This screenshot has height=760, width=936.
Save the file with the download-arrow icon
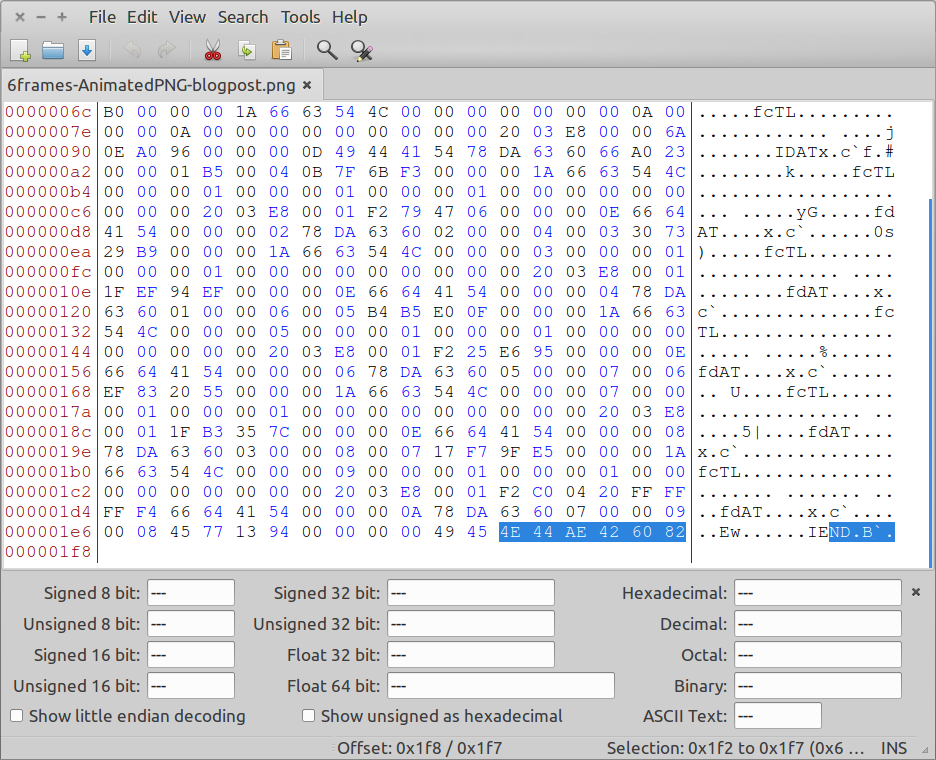coord(86,50)
